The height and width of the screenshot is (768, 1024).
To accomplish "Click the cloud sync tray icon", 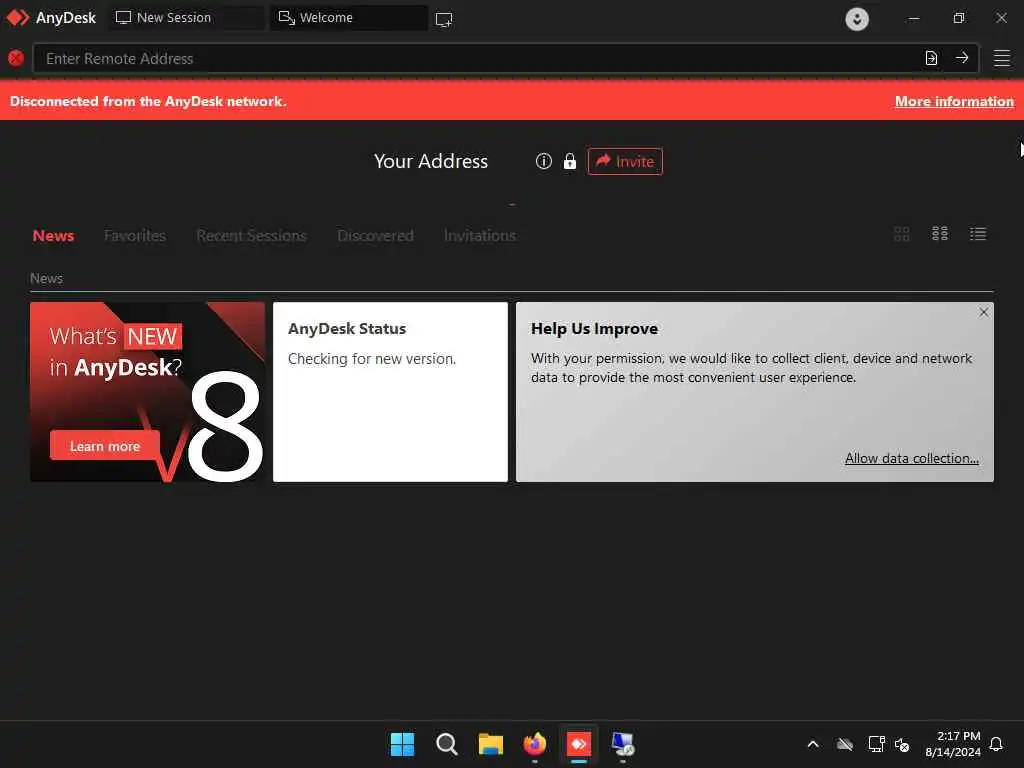I will 845,744.
